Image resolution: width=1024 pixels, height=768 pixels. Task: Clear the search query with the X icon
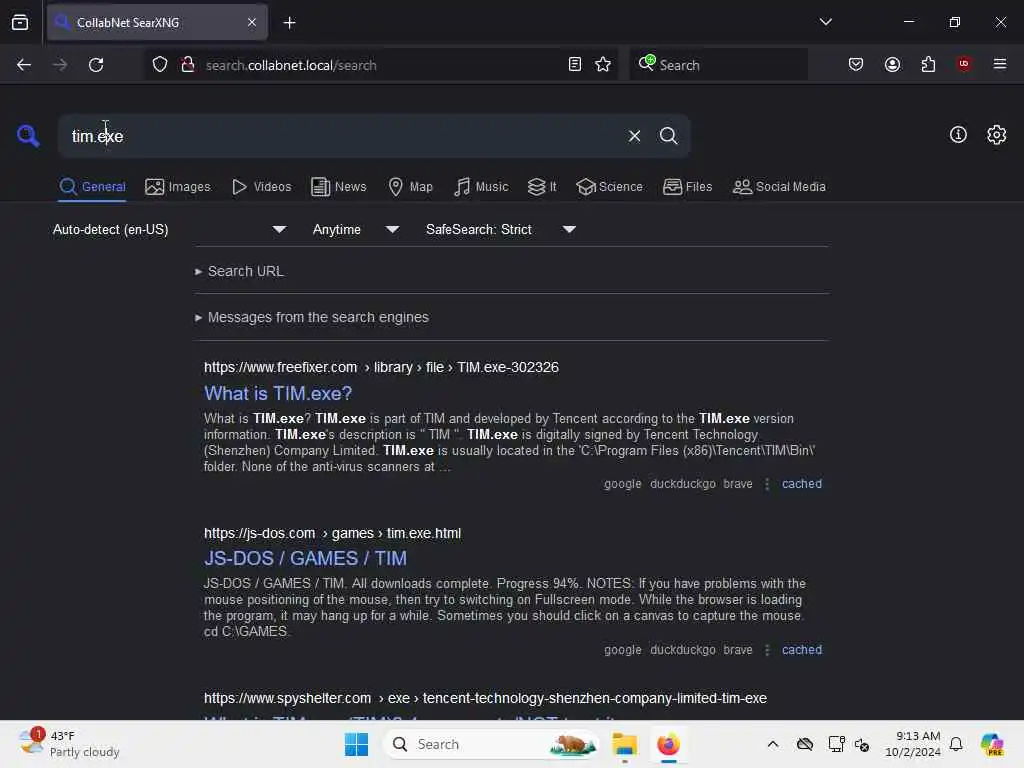[x=634, y=136]
